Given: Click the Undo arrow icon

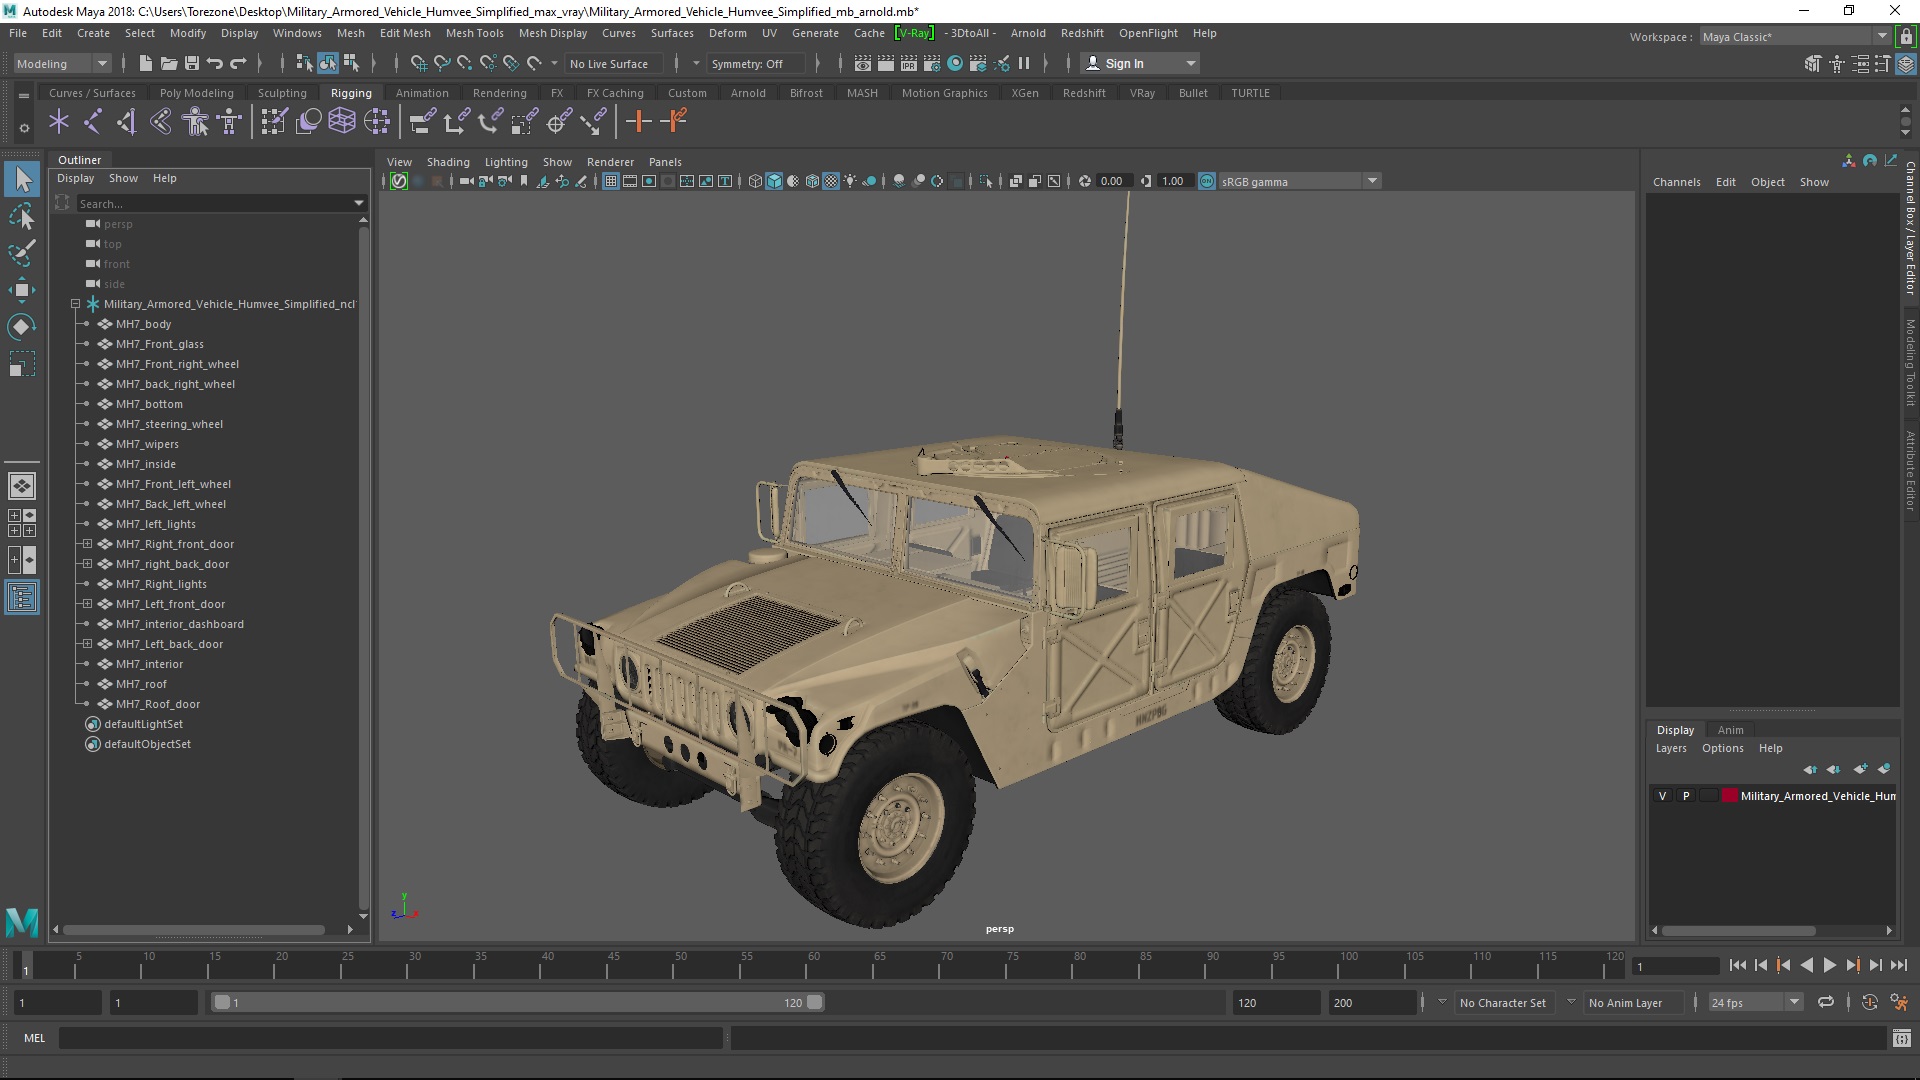Looking at the screenshot, I should [215, 63].
